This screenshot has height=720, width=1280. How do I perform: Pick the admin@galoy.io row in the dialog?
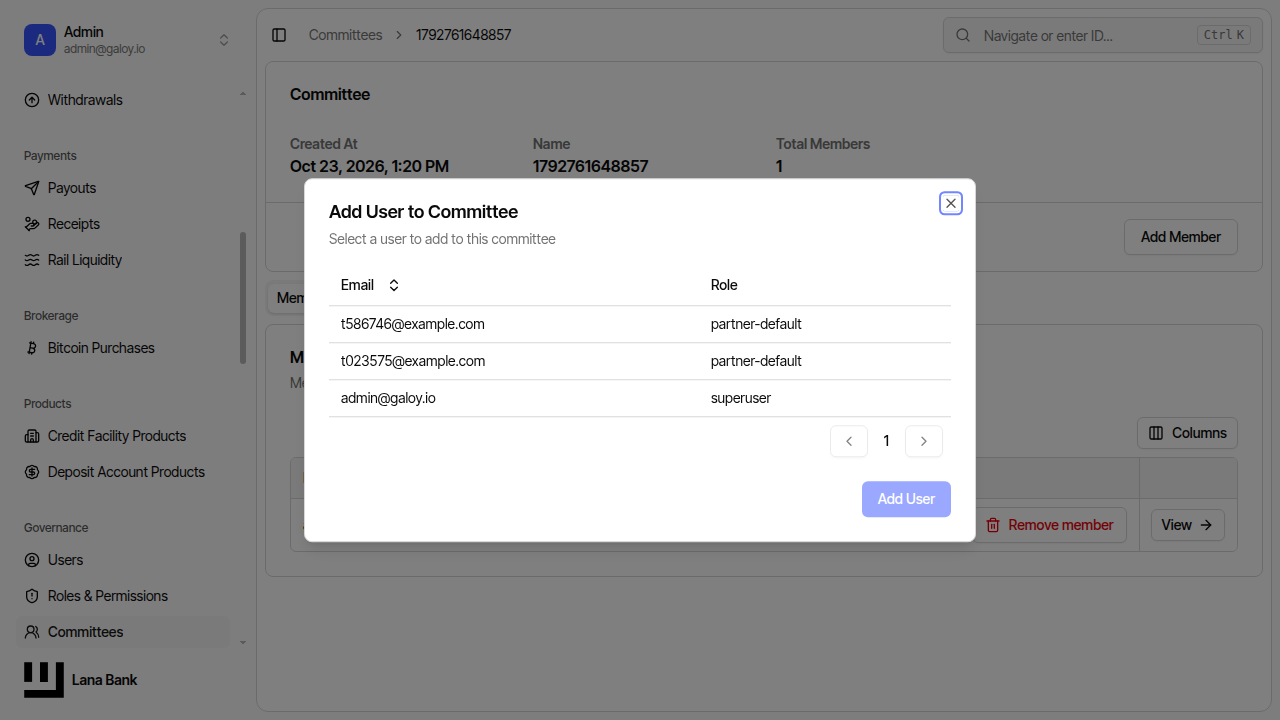[x=640, y=398]
